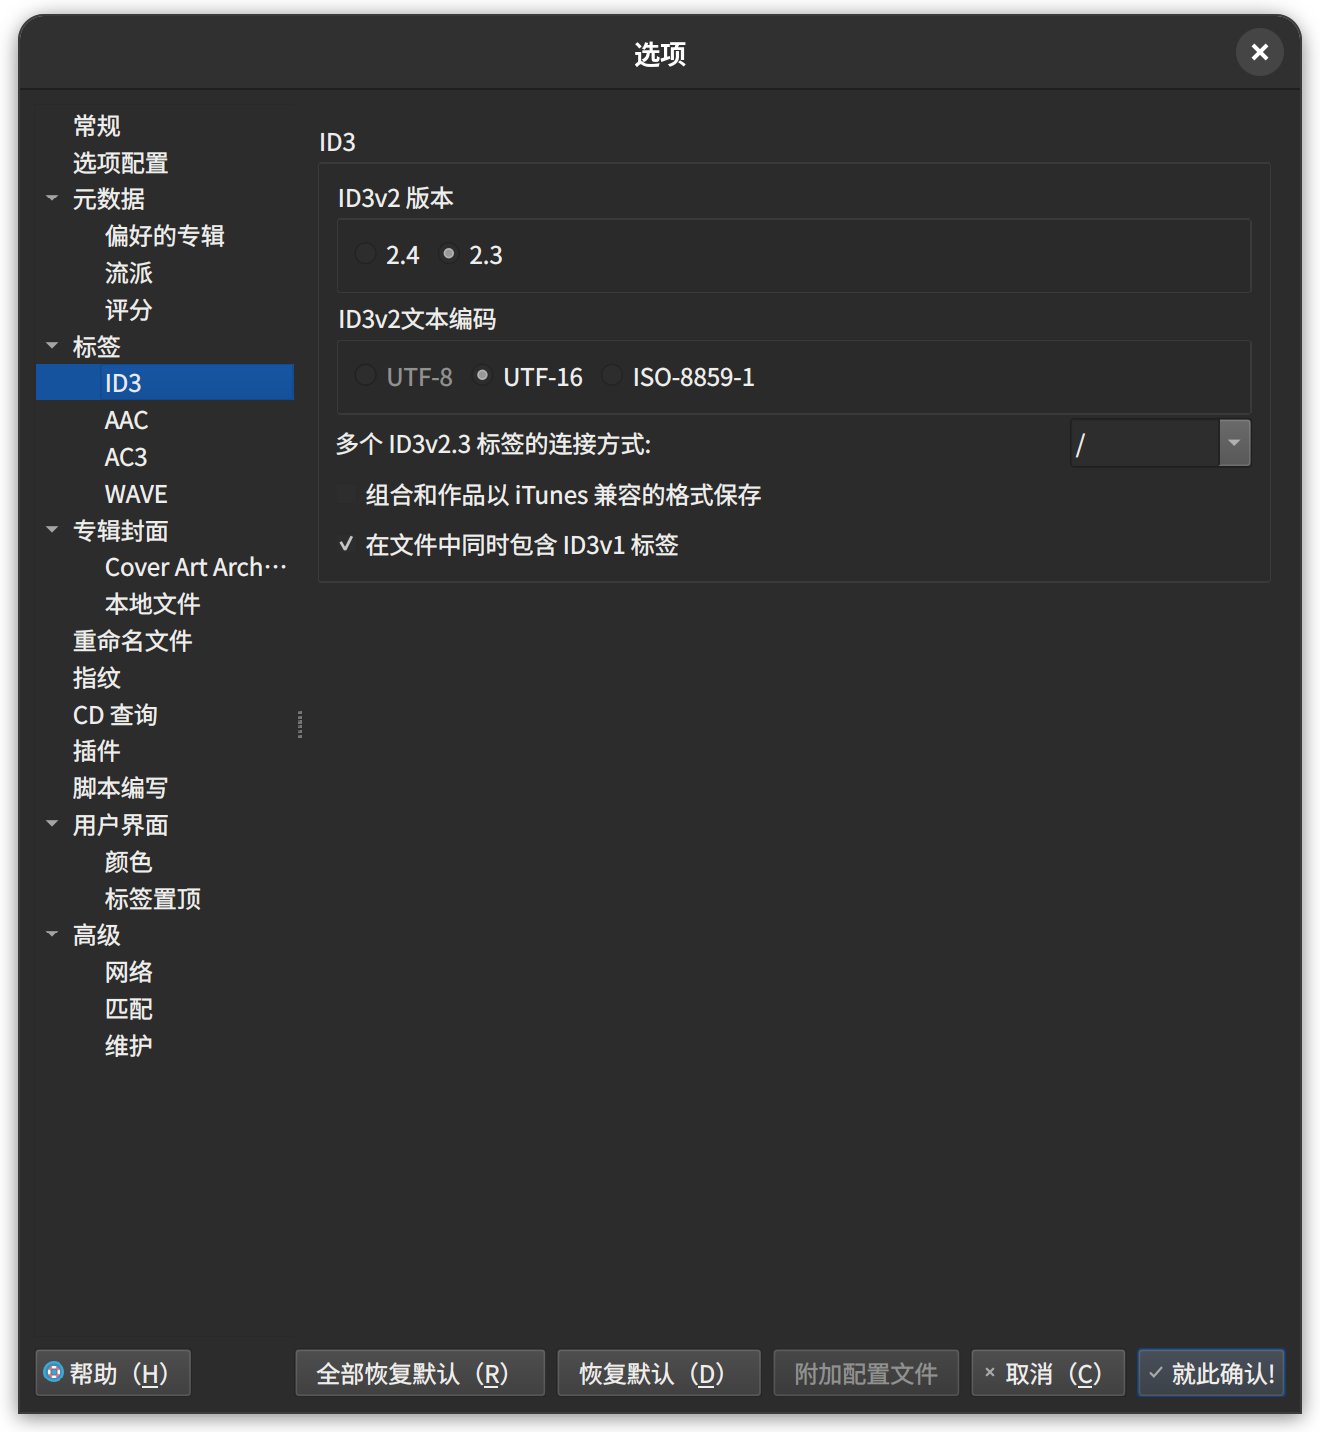Collapse the 高级 section

[52, 934]
